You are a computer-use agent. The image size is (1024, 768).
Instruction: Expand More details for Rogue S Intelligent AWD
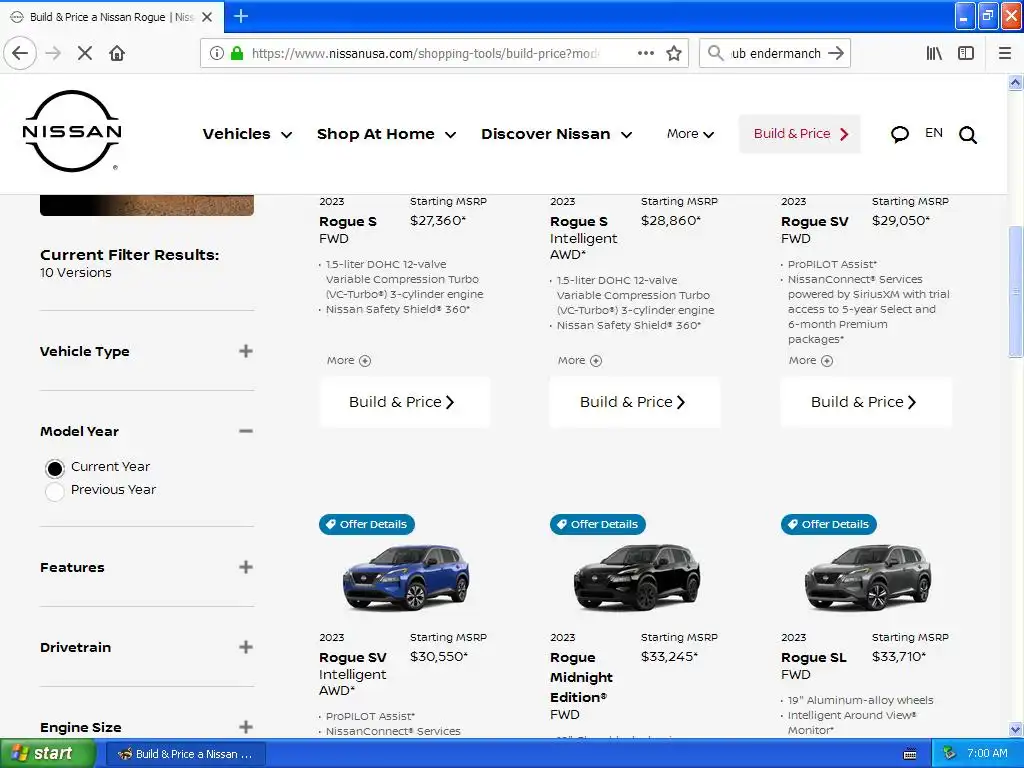pyautogui.click(x=580, y=360)
